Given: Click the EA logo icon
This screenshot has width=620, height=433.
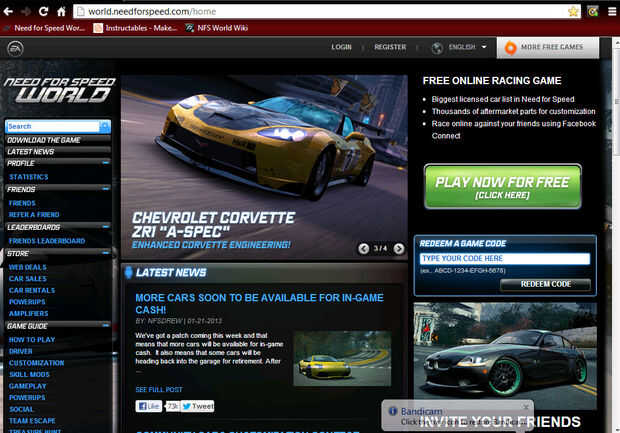Looking at the screenshot, I should [15, 49].
